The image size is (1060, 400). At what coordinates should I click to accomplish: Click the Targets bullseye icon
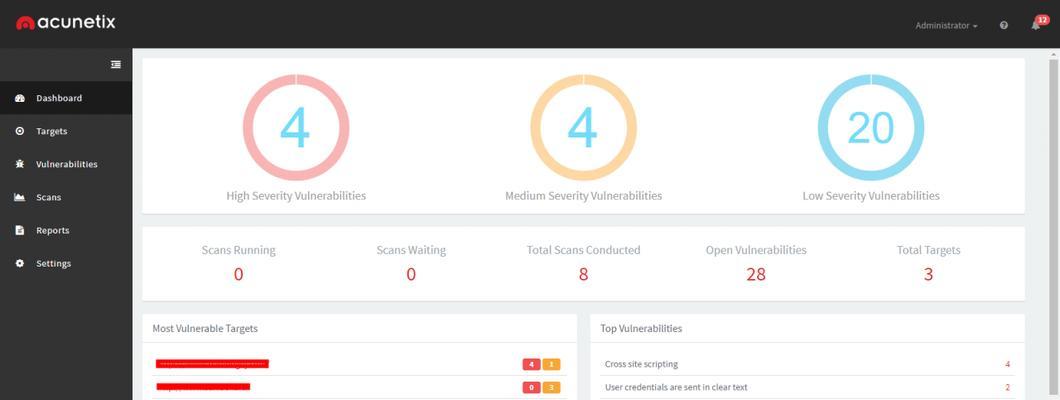pyautogui.click(x=20, y=131)
